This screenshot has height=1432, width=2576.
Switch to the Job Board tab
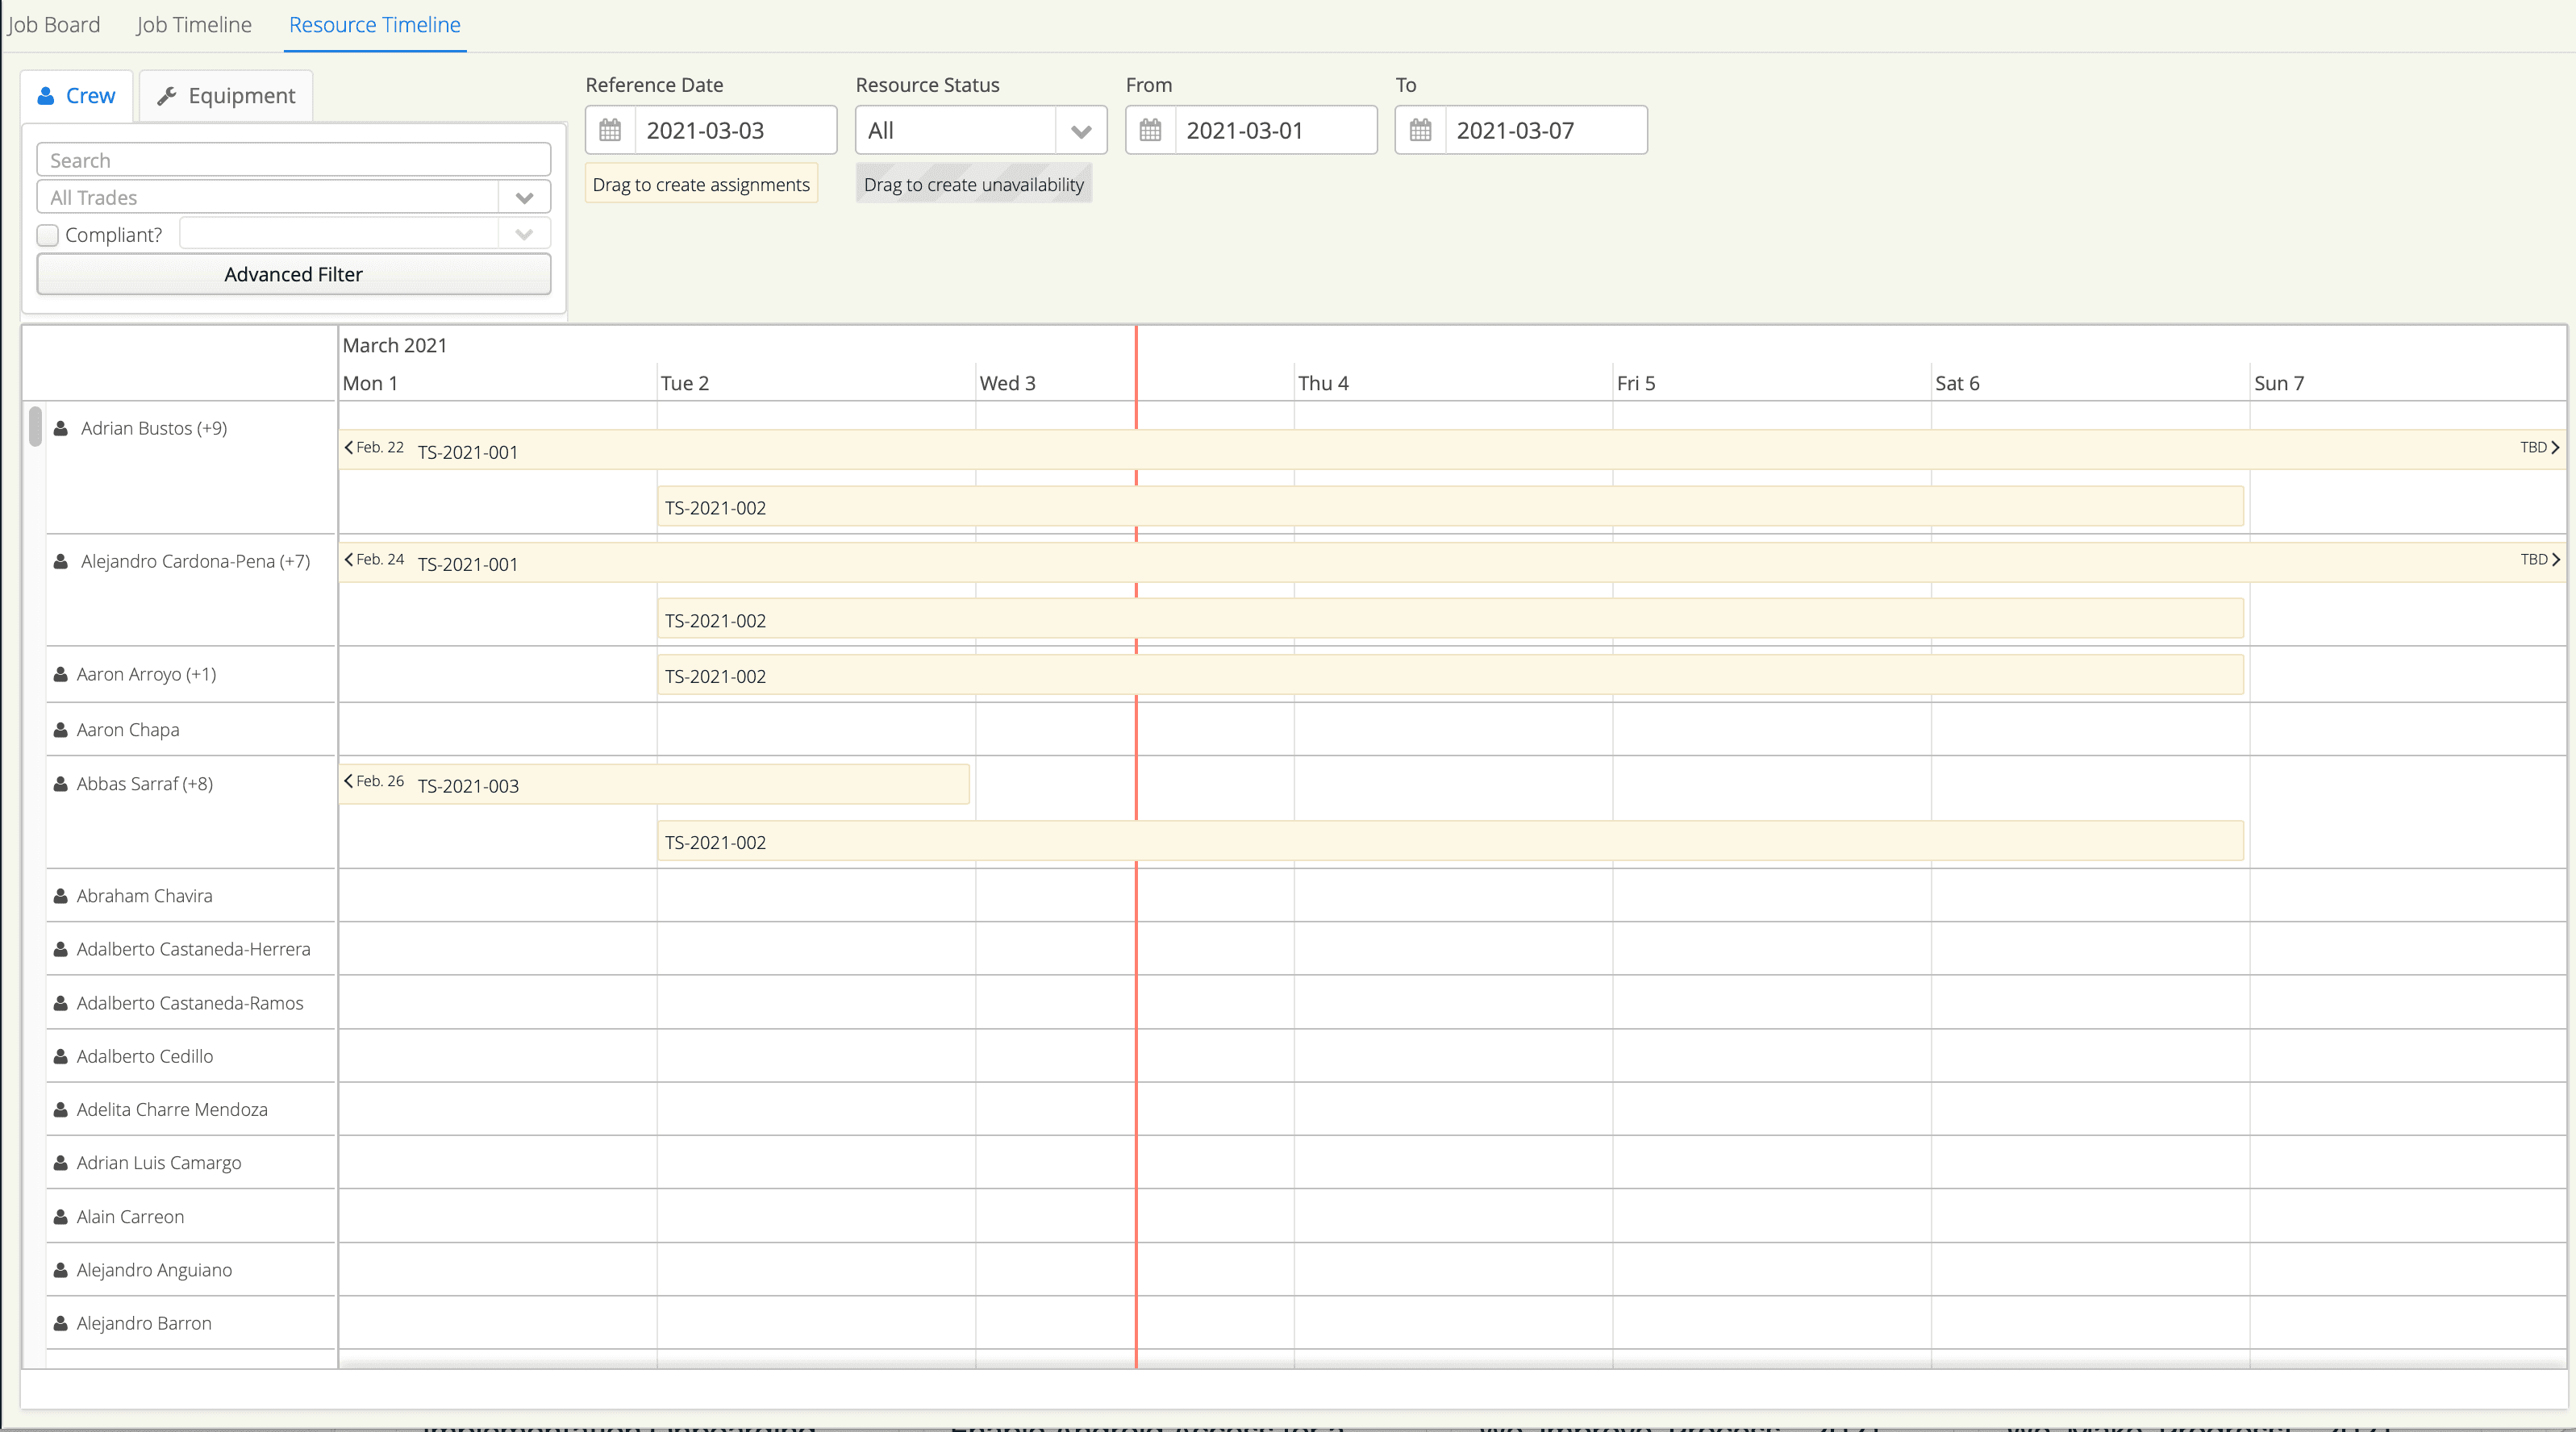tap(54, 25)
